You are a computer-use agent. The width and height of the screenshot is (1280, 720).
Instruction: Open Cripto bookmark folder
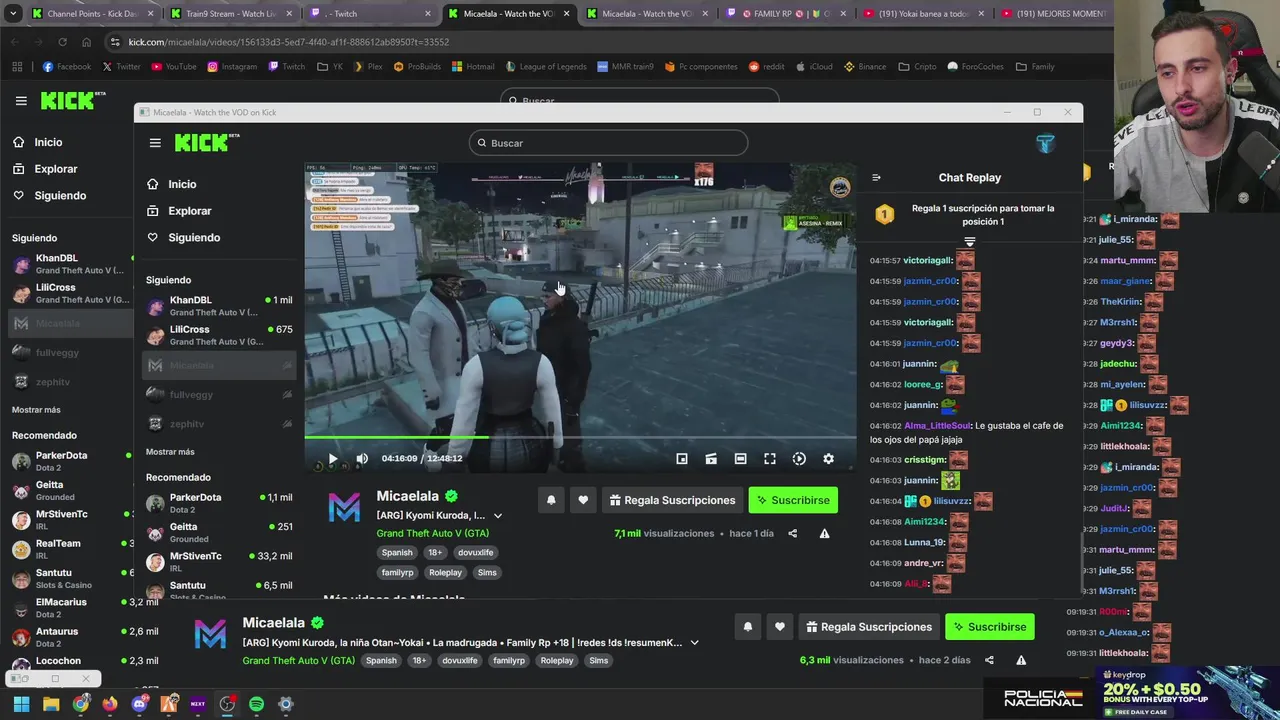pyautogui.click(x=918, y=67)
